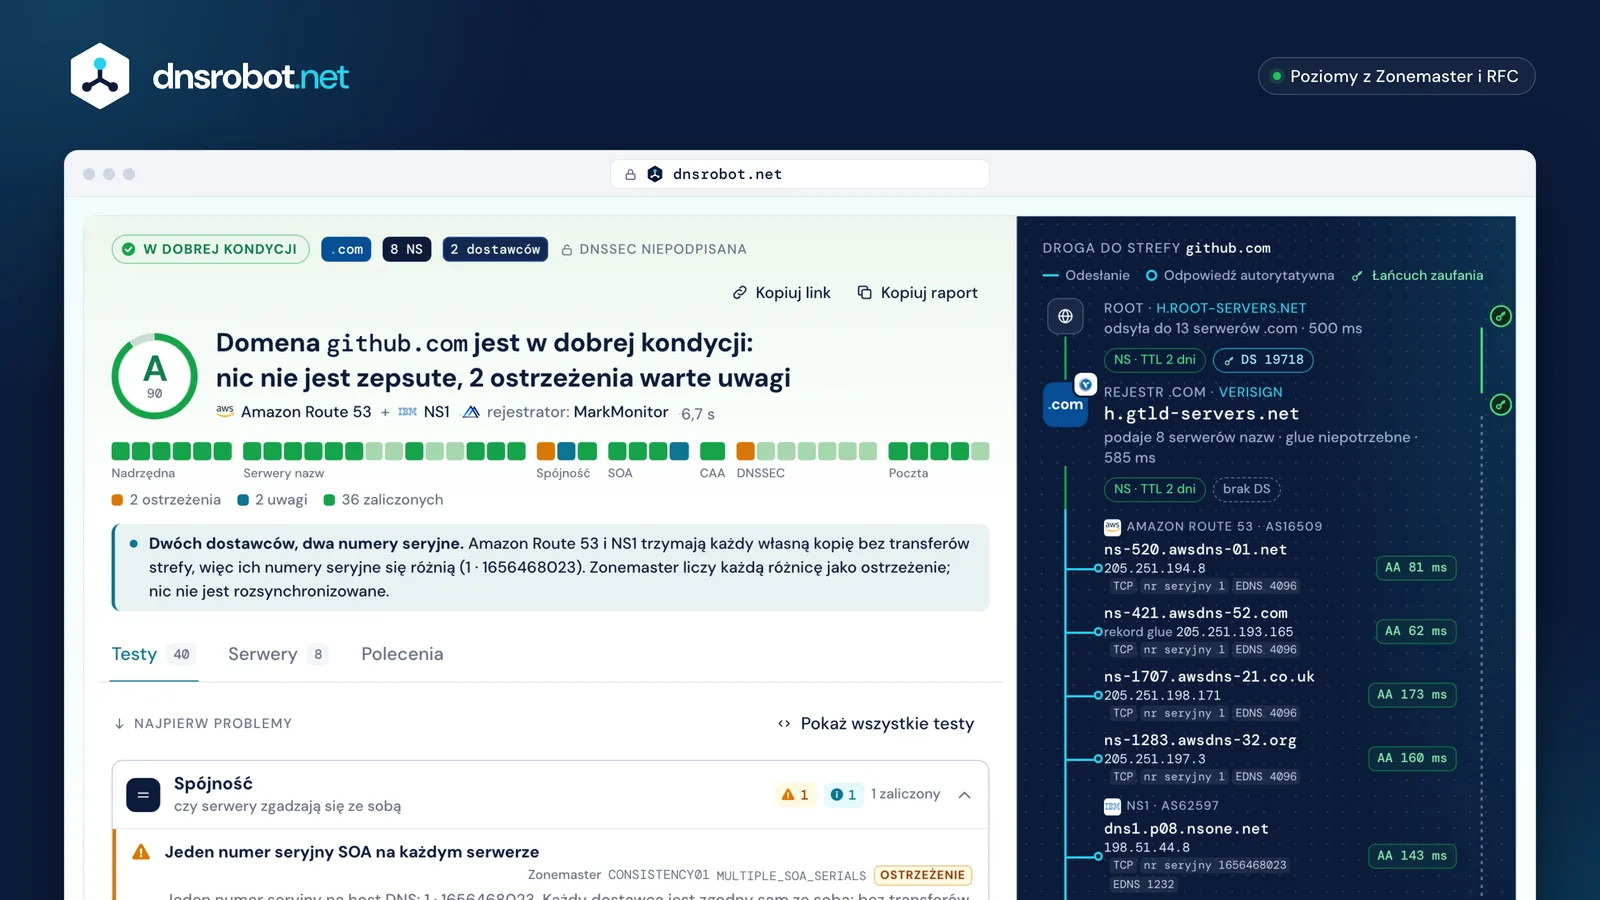Click the NS · TTL 2 dni chip under ROOT

(1155, 360)
